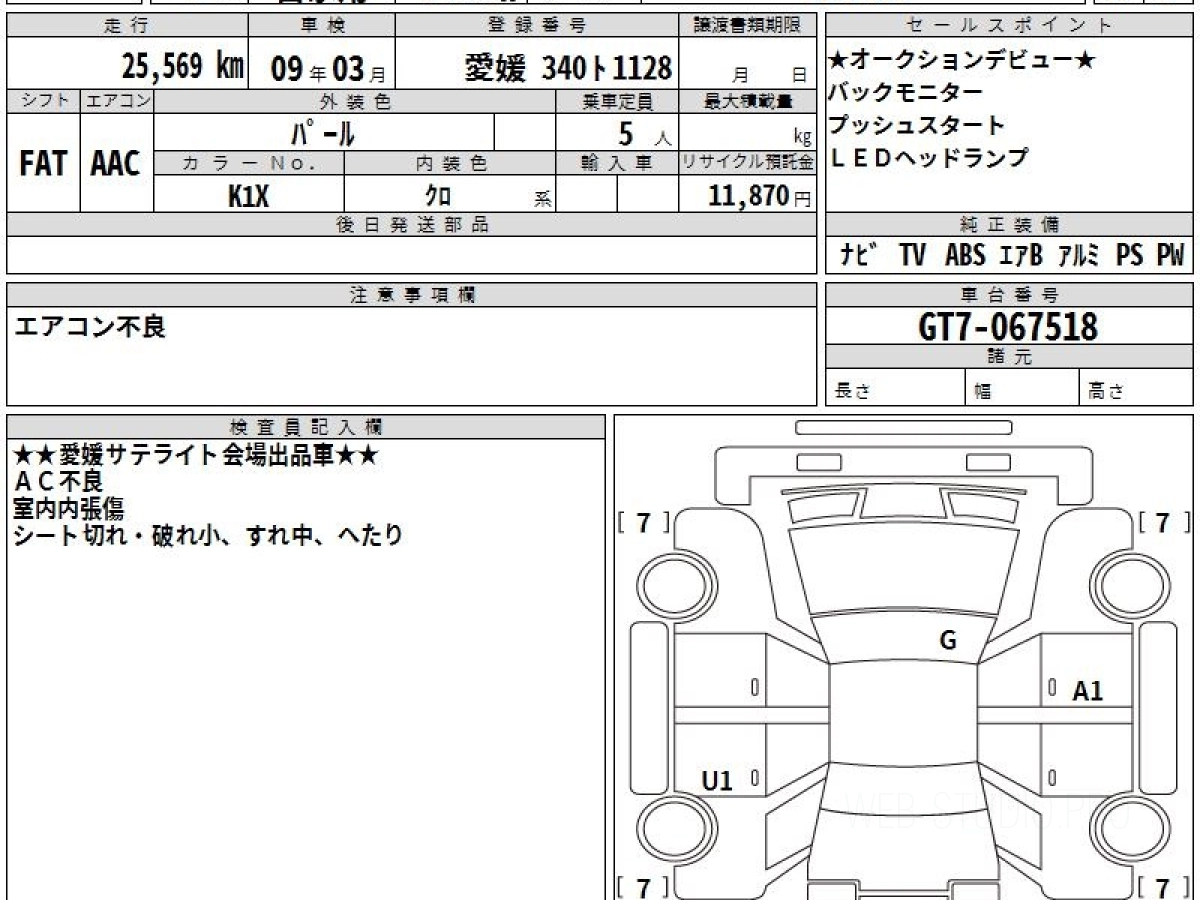The image size is (1200, 900).
Task: Select the 諸元 header
Action: click(x=1010, y=357)
